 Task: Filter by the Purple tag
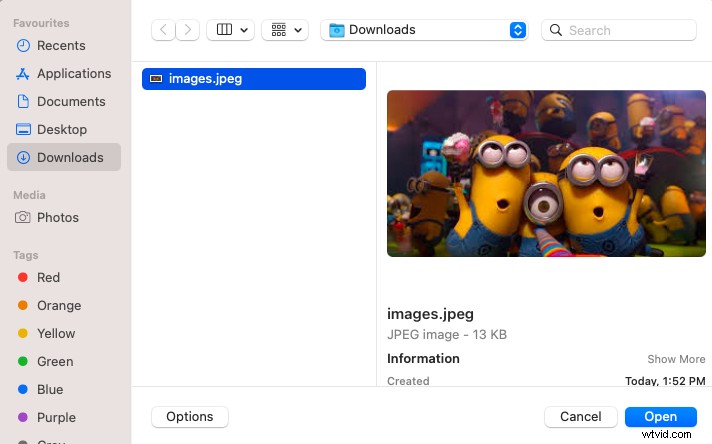pos(64,417)
